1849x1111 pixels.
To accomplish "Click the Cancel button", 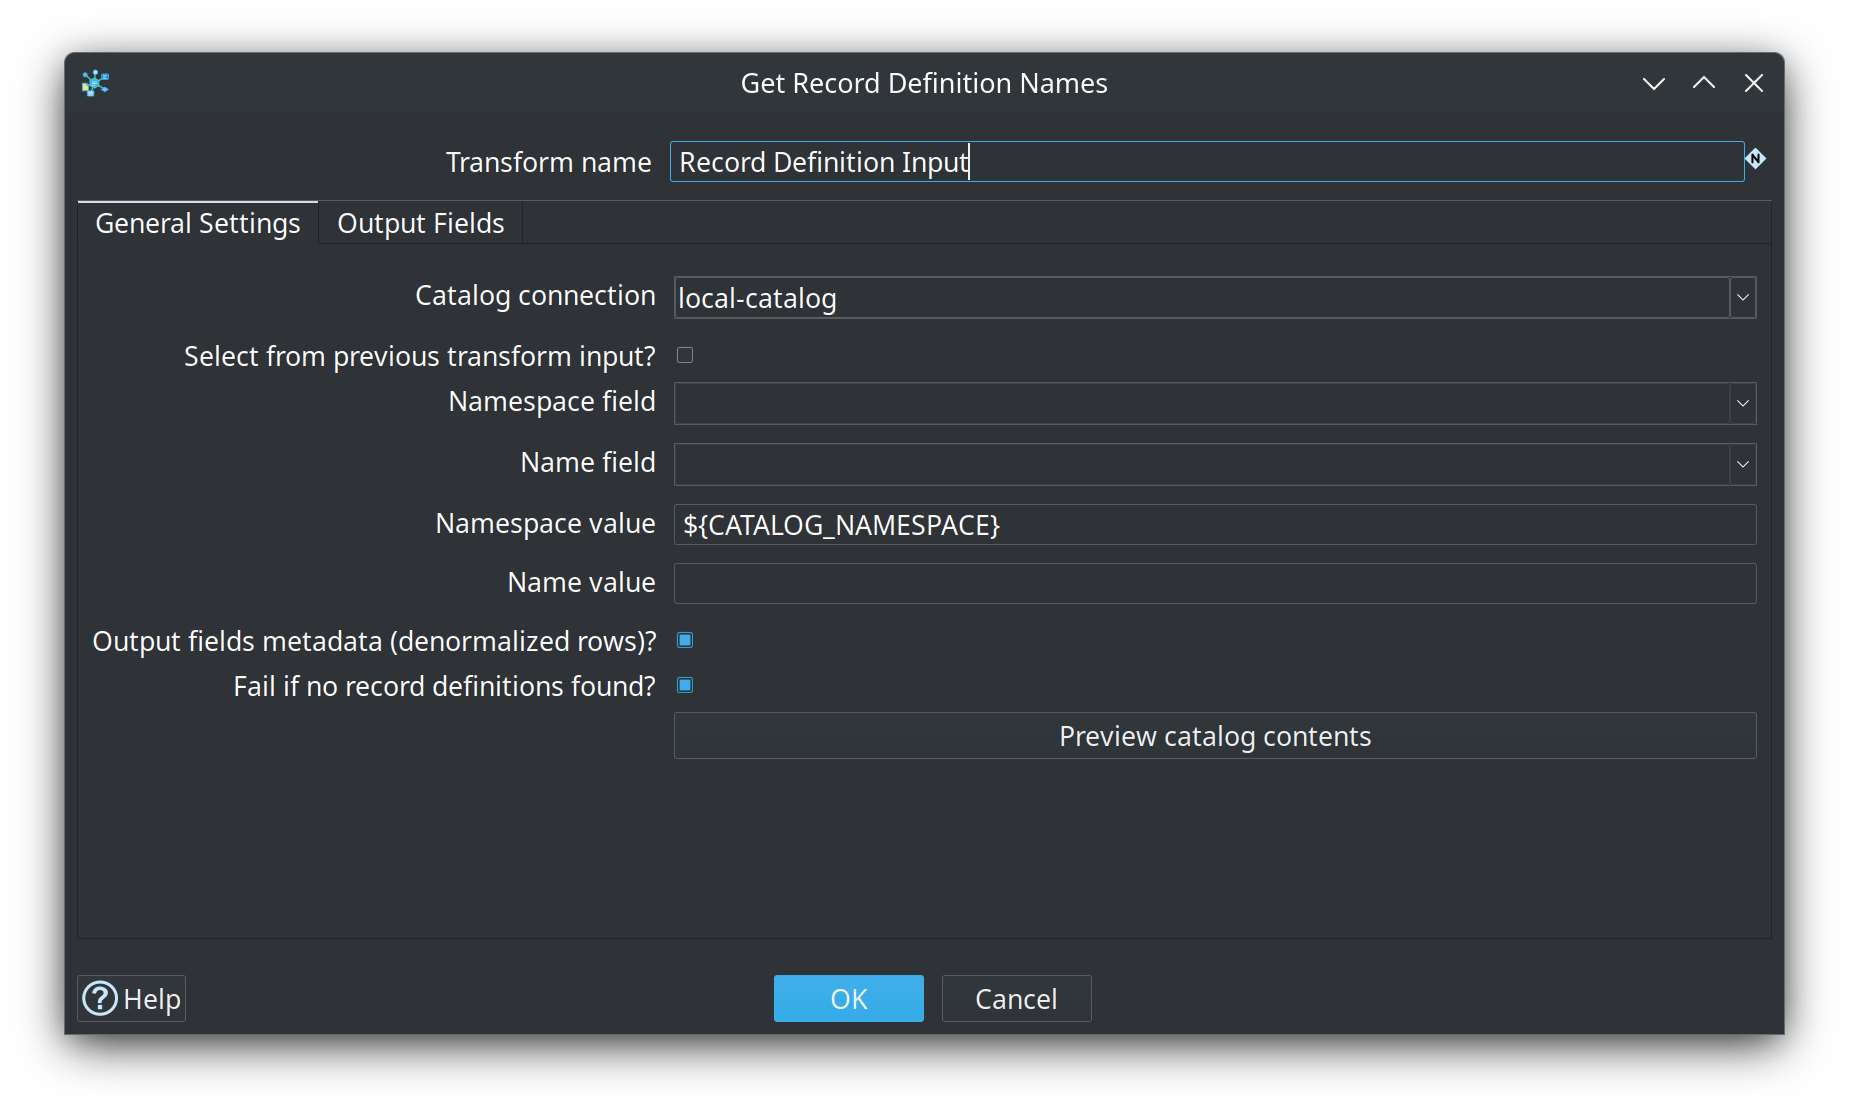I will tap(1016, 998).
